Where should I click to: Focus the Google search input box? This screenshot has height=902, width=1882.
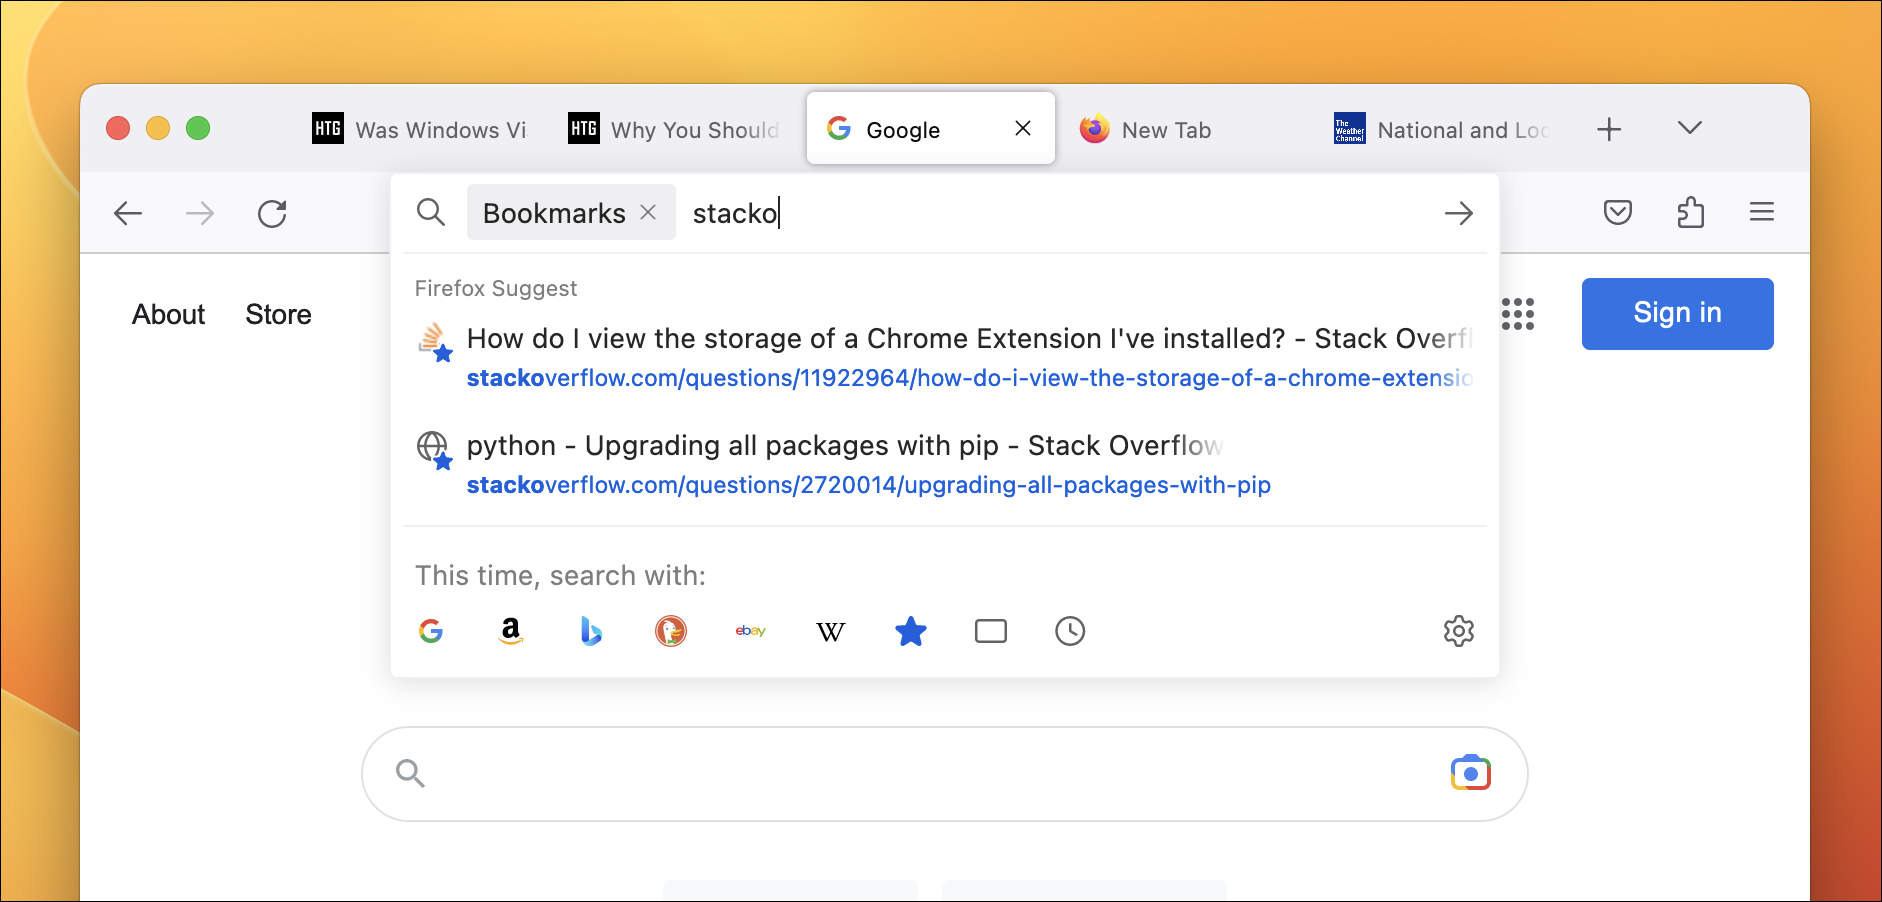(x=945, y=774)
